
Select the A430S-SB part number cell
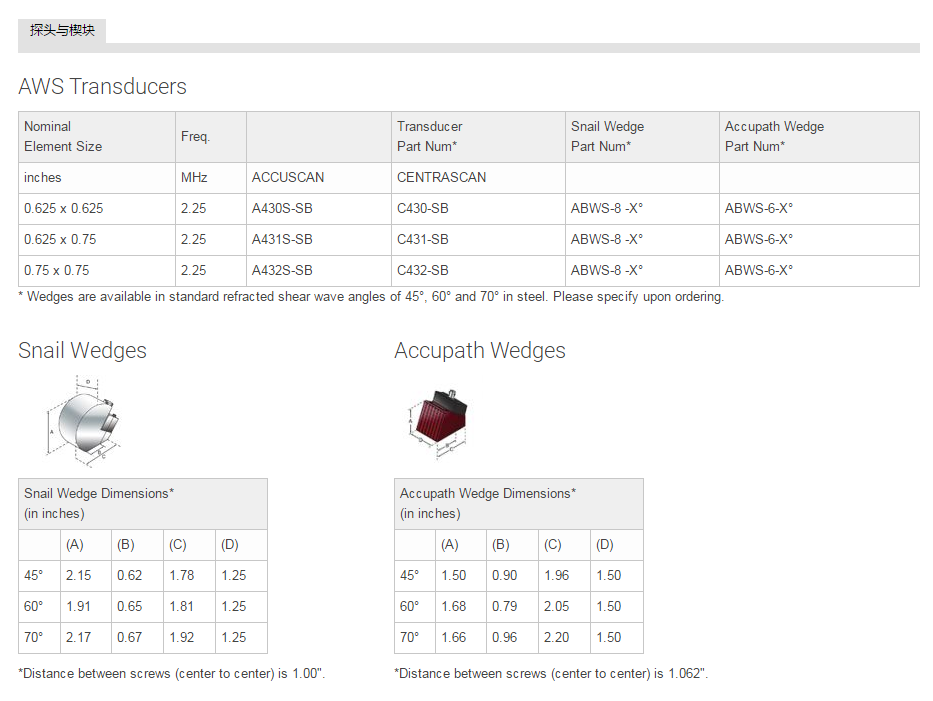pos(282,209)
